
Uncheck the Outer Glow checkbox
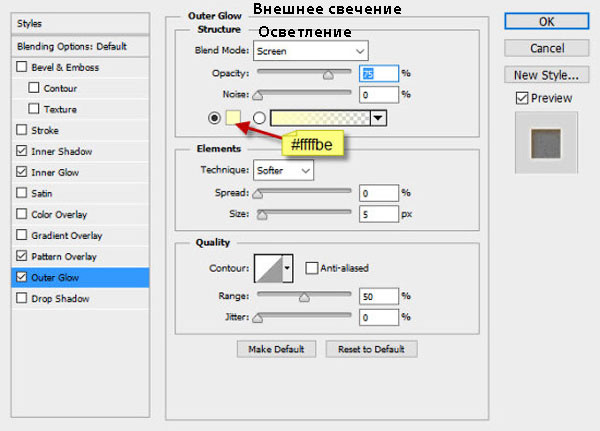point(21,277)
